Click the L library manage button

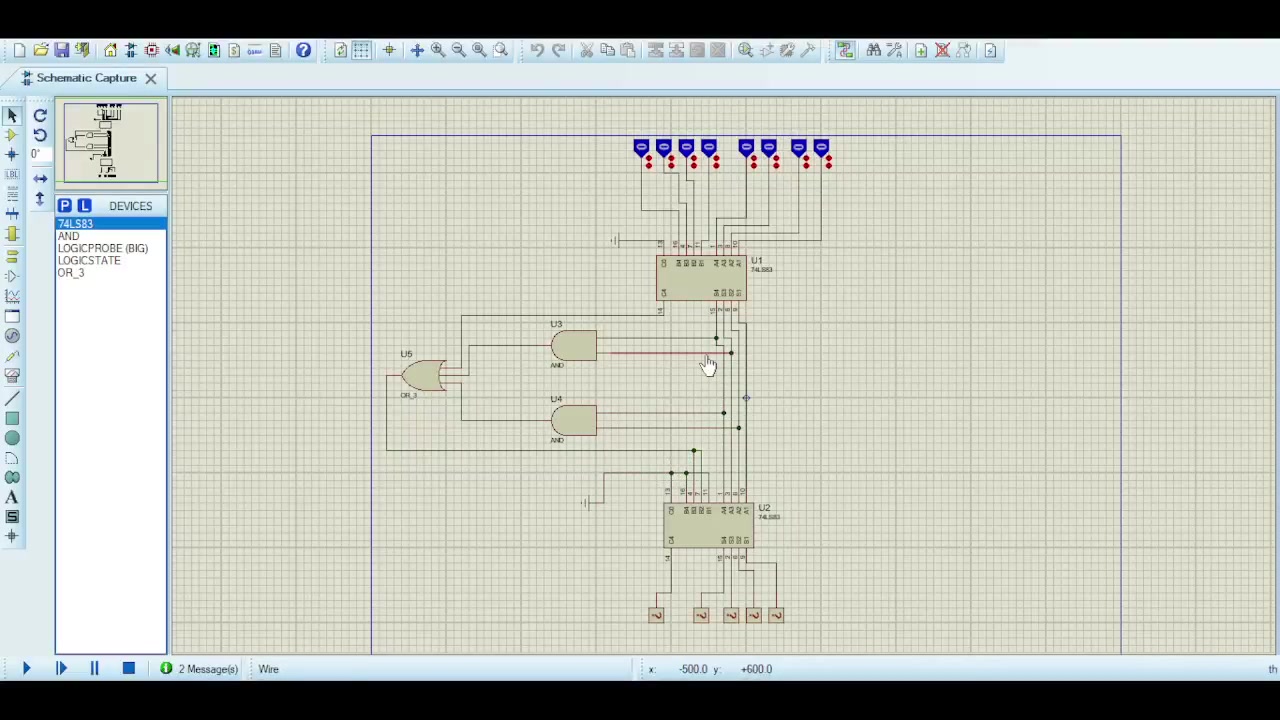tap(84, 205)
